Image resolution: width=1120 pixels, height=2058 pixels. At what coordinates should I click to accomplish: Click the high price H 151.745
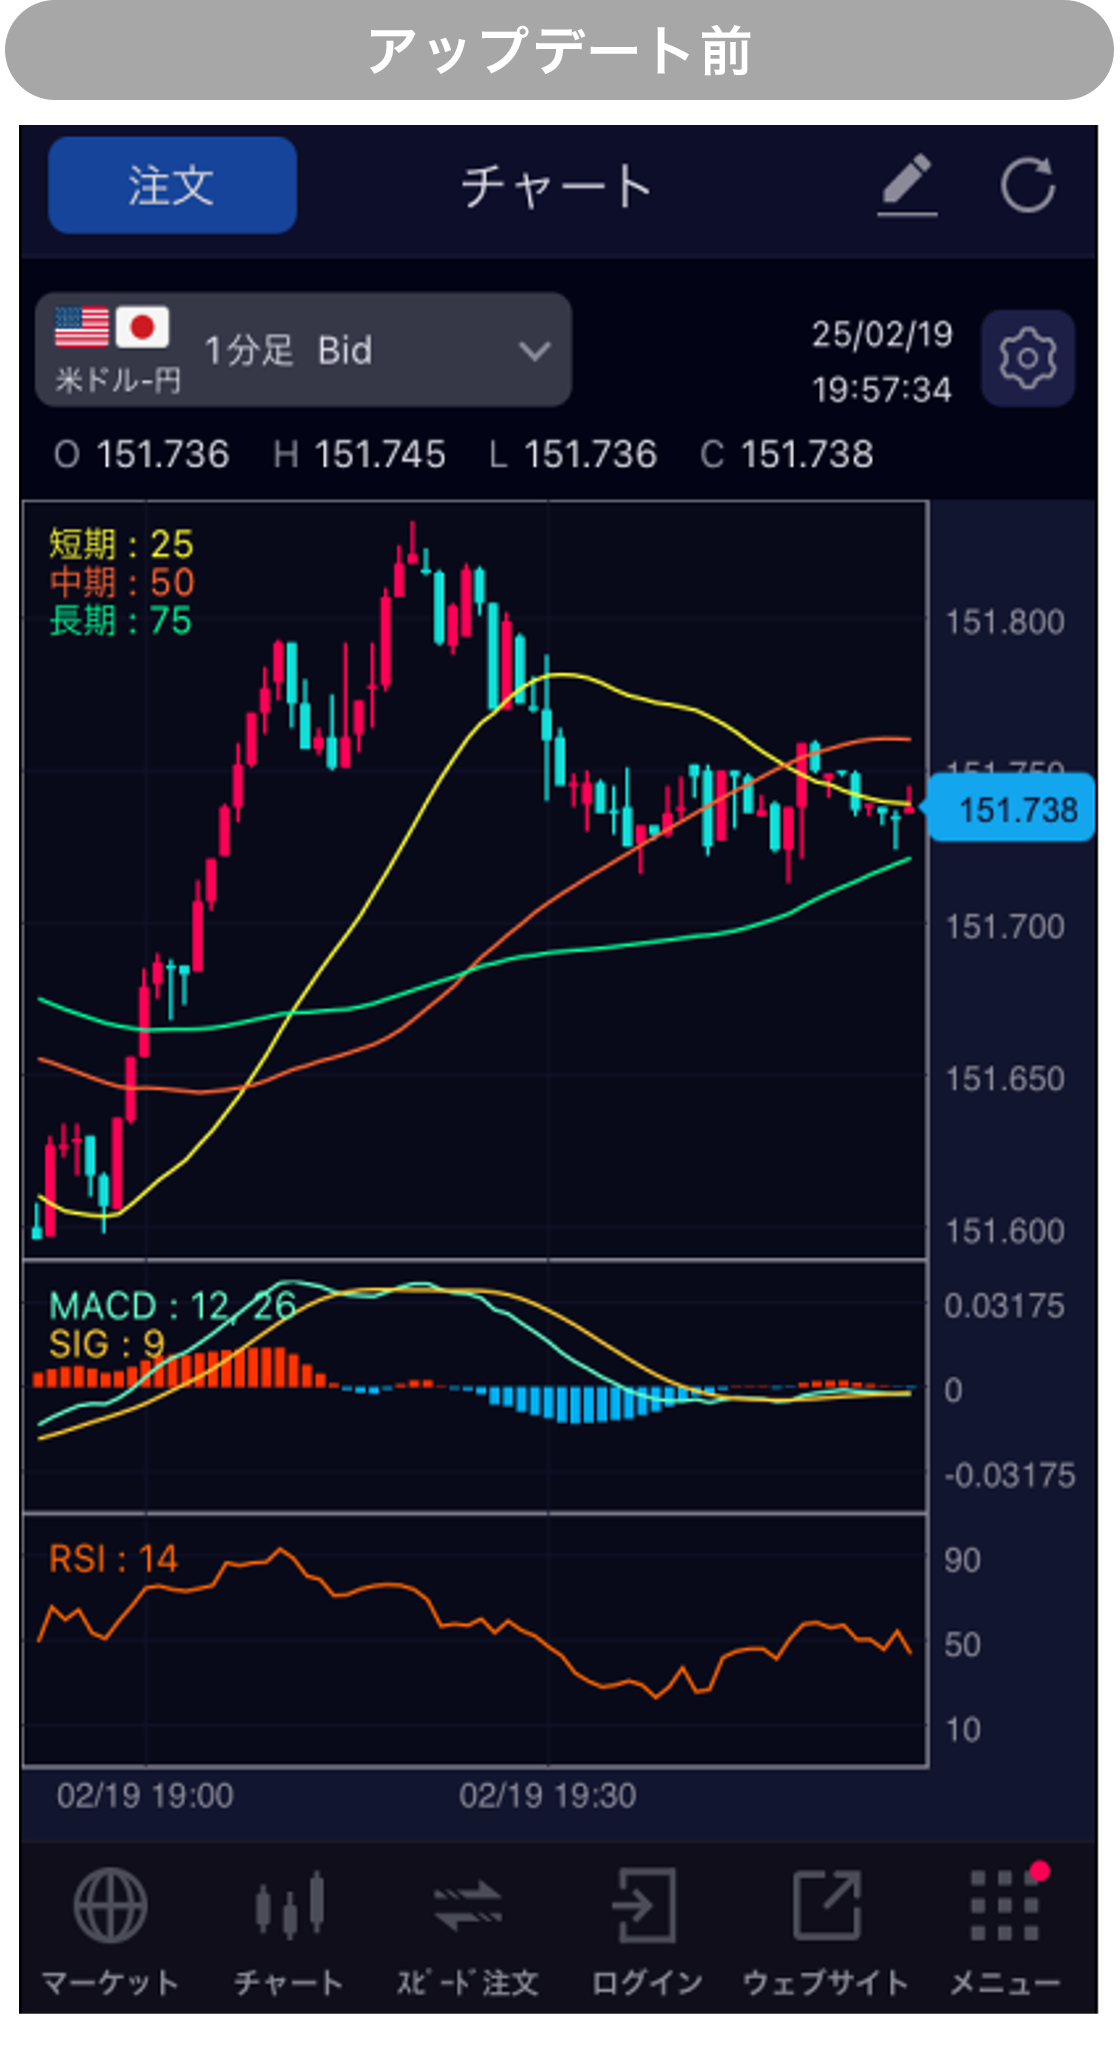(359, 455)
